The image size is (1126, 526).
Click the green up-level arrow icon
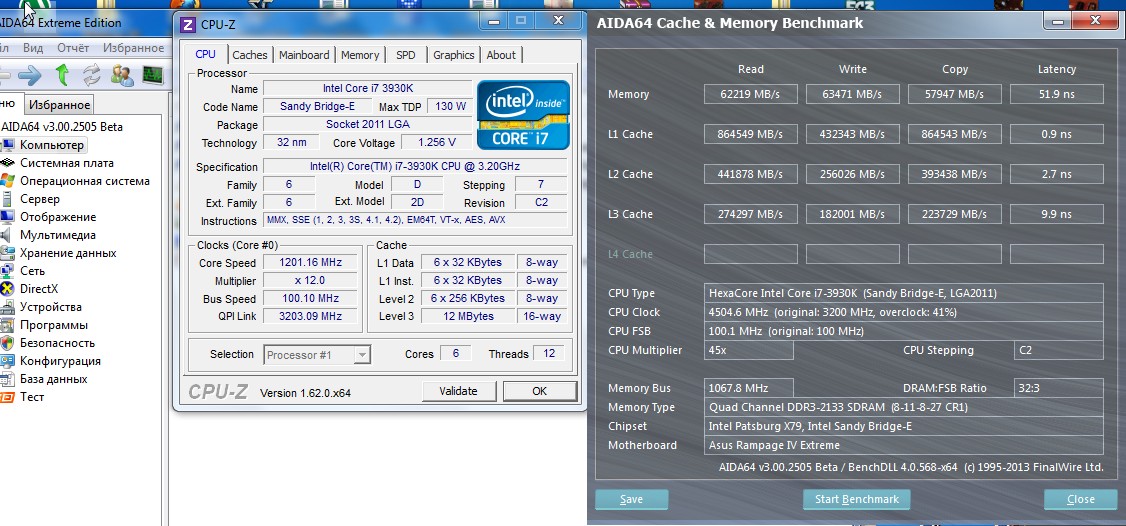pyautogui.click(x=62, y=75)
